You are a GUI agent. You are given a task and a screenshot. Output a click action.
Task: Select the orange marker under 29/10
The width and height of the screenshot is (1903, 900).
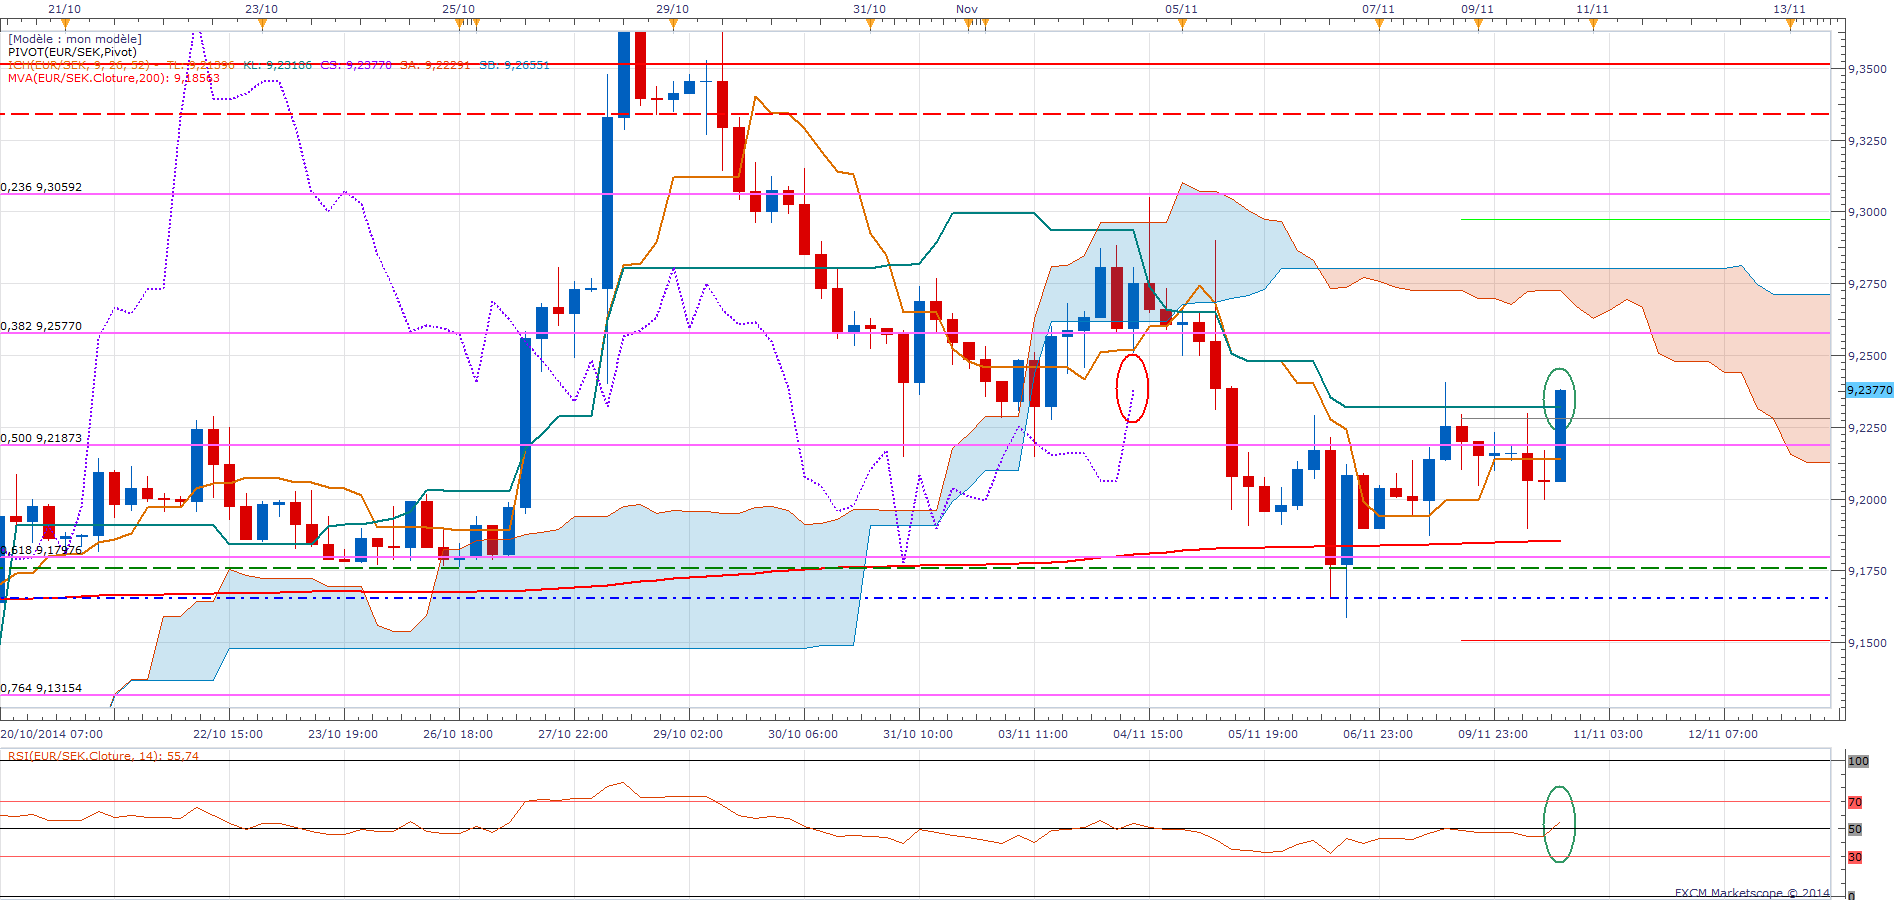coord(673,24)
